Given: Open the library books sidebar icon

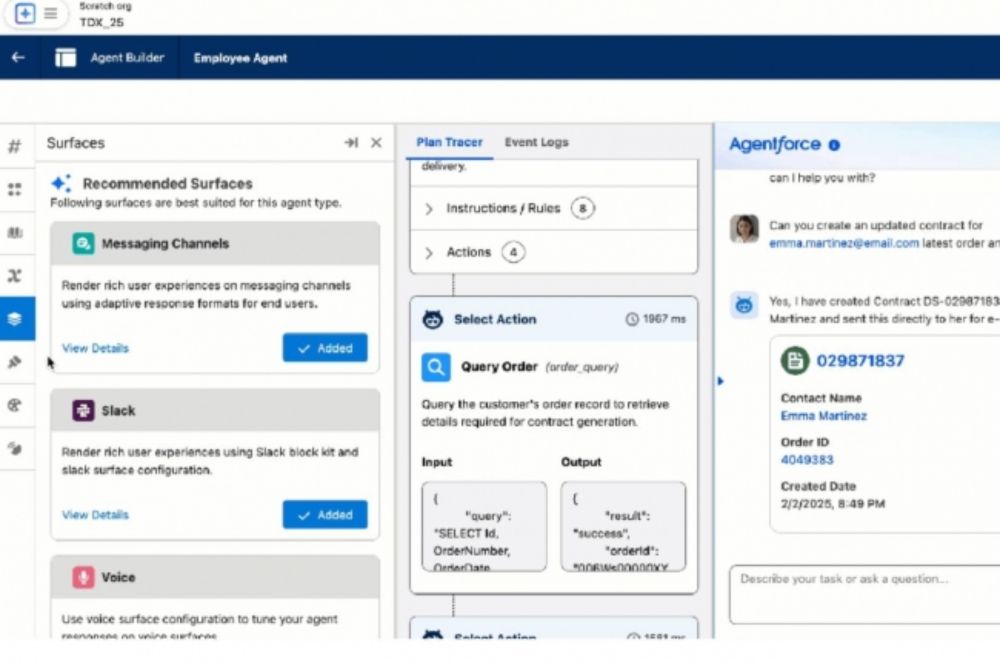Looking at the screenshot, I should [14, 232].
